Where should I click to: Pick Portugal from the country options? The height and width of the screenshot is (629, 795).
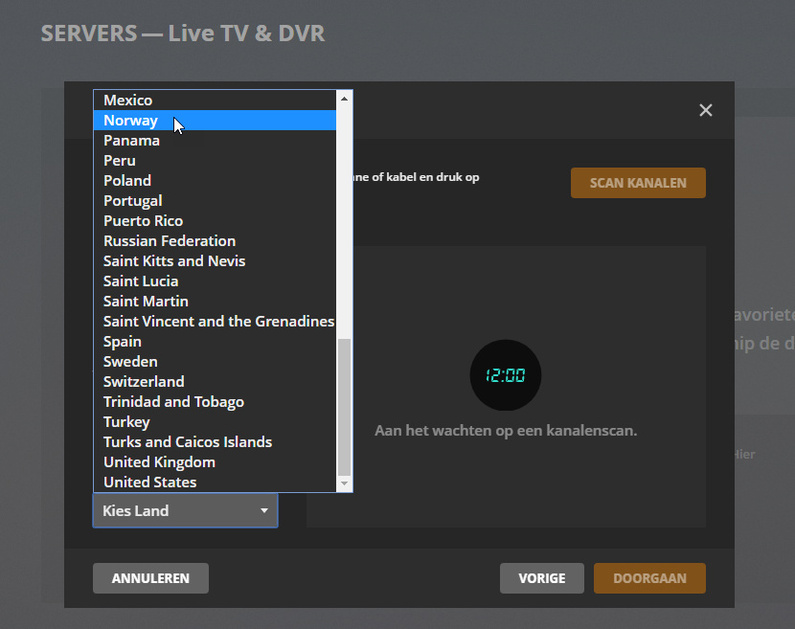click(x=215, y=201)
